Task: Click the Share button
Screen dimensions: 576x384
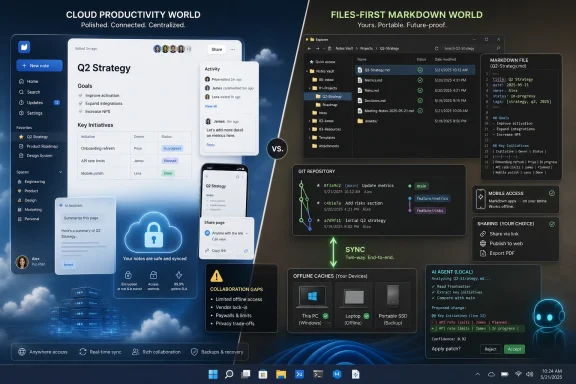Action: point(217,49)
